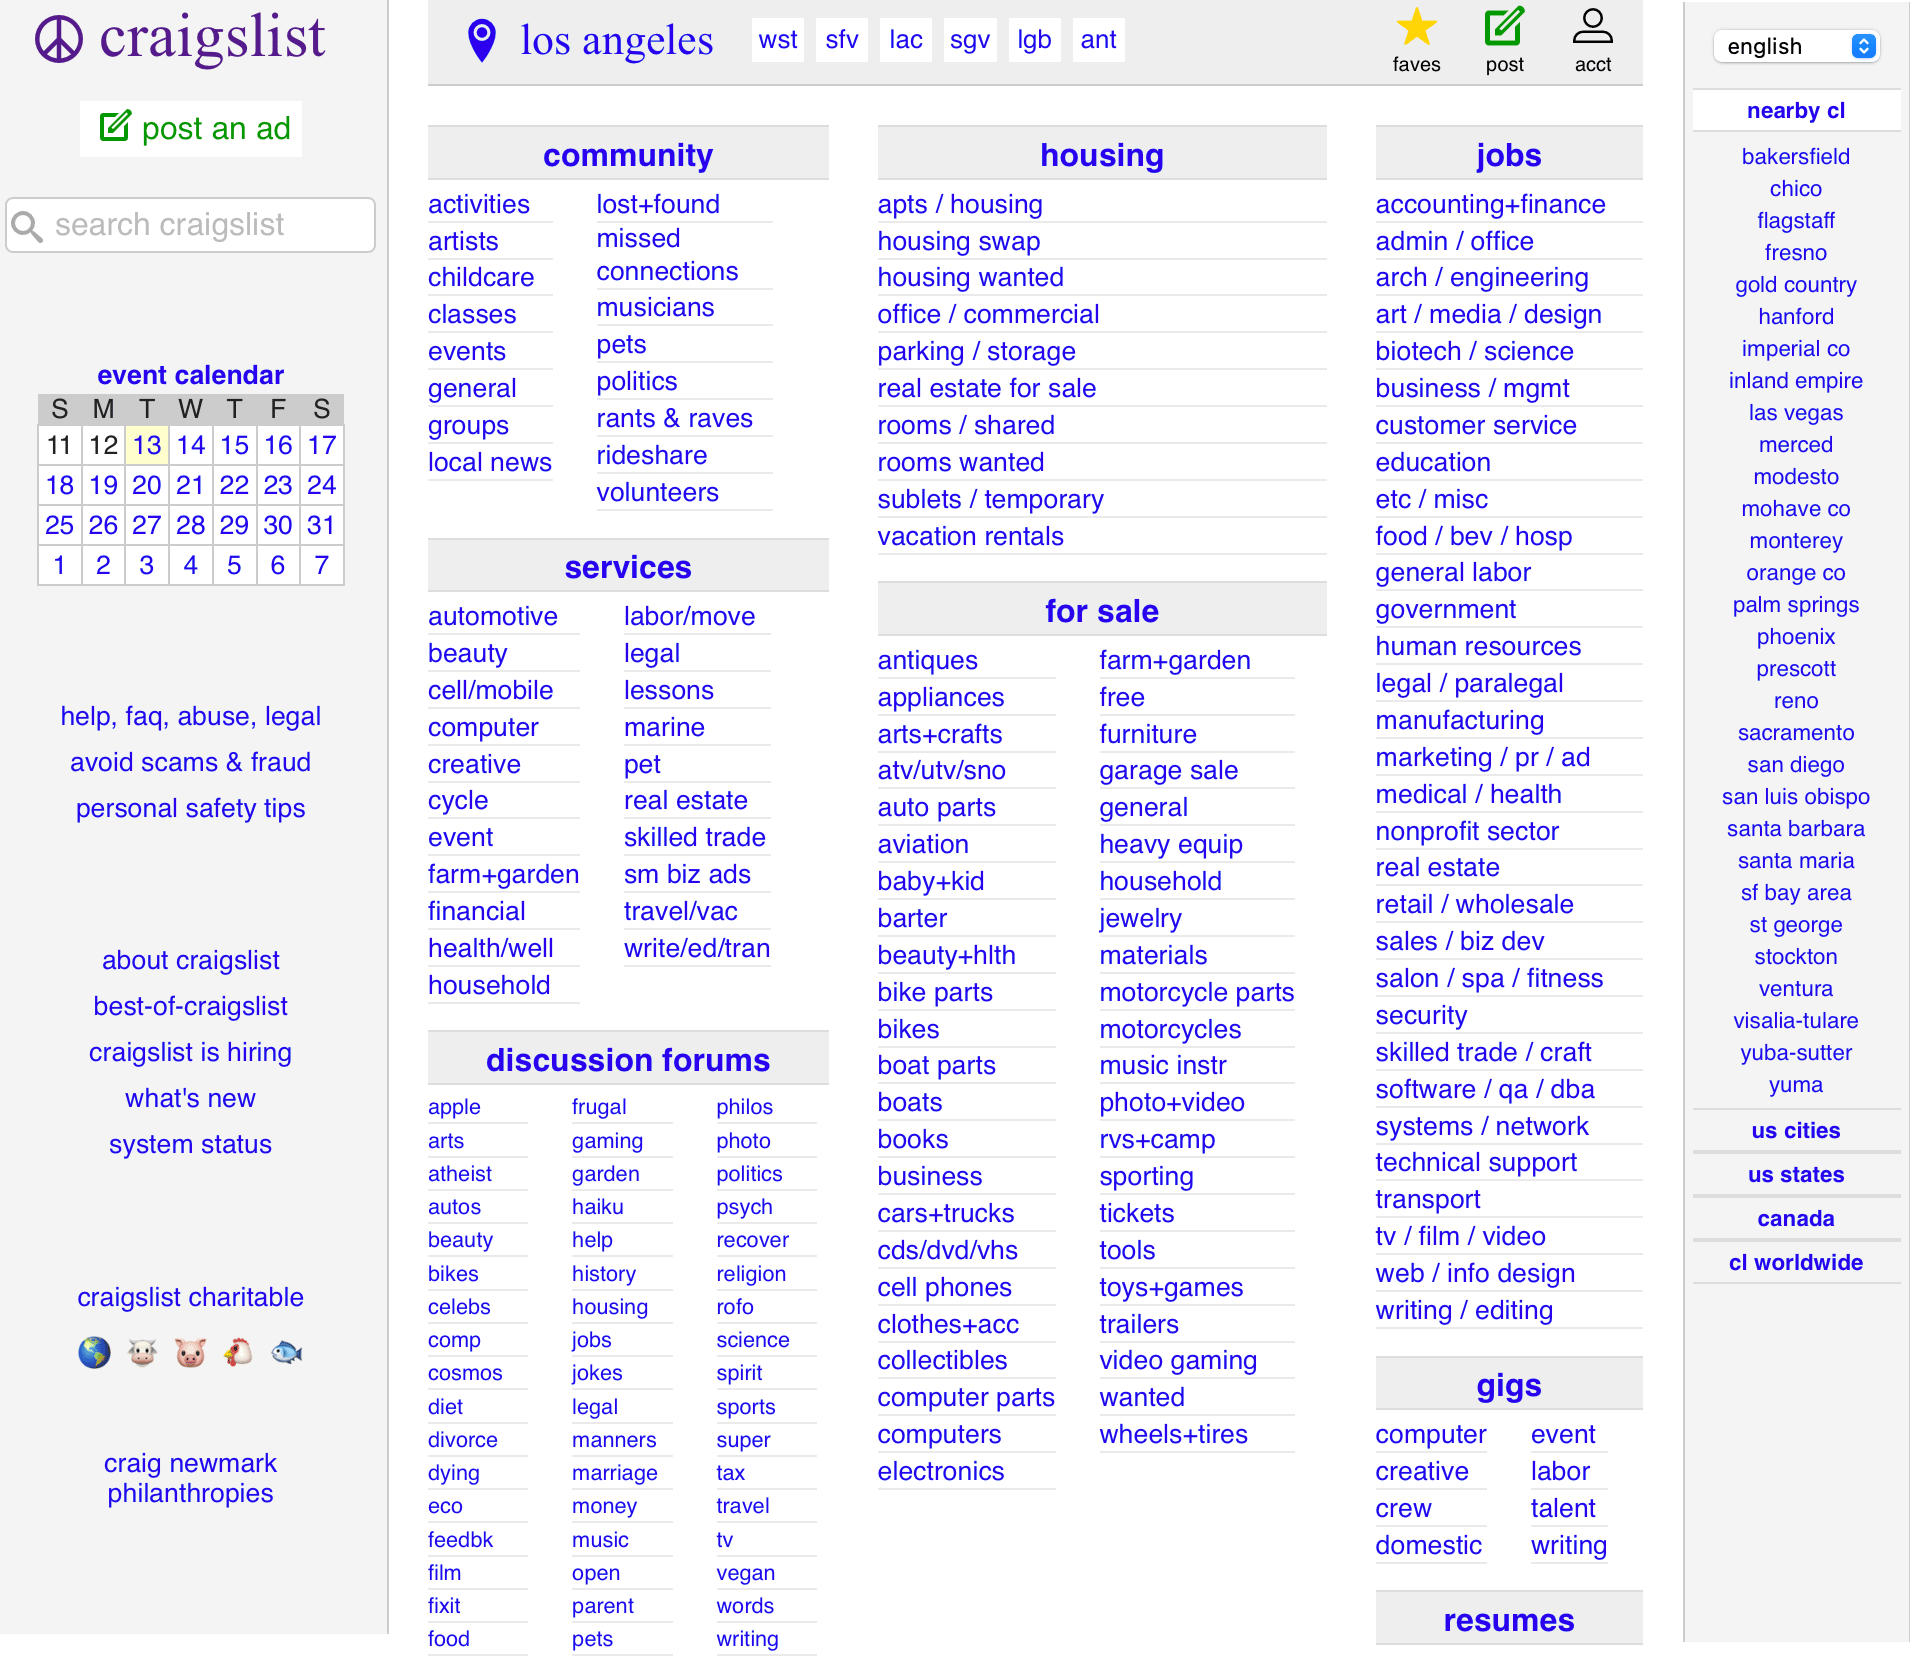This screenshot has width=1910, height=1656.
Task: Select the lgb subarea tab
Action: [1034, 40]
